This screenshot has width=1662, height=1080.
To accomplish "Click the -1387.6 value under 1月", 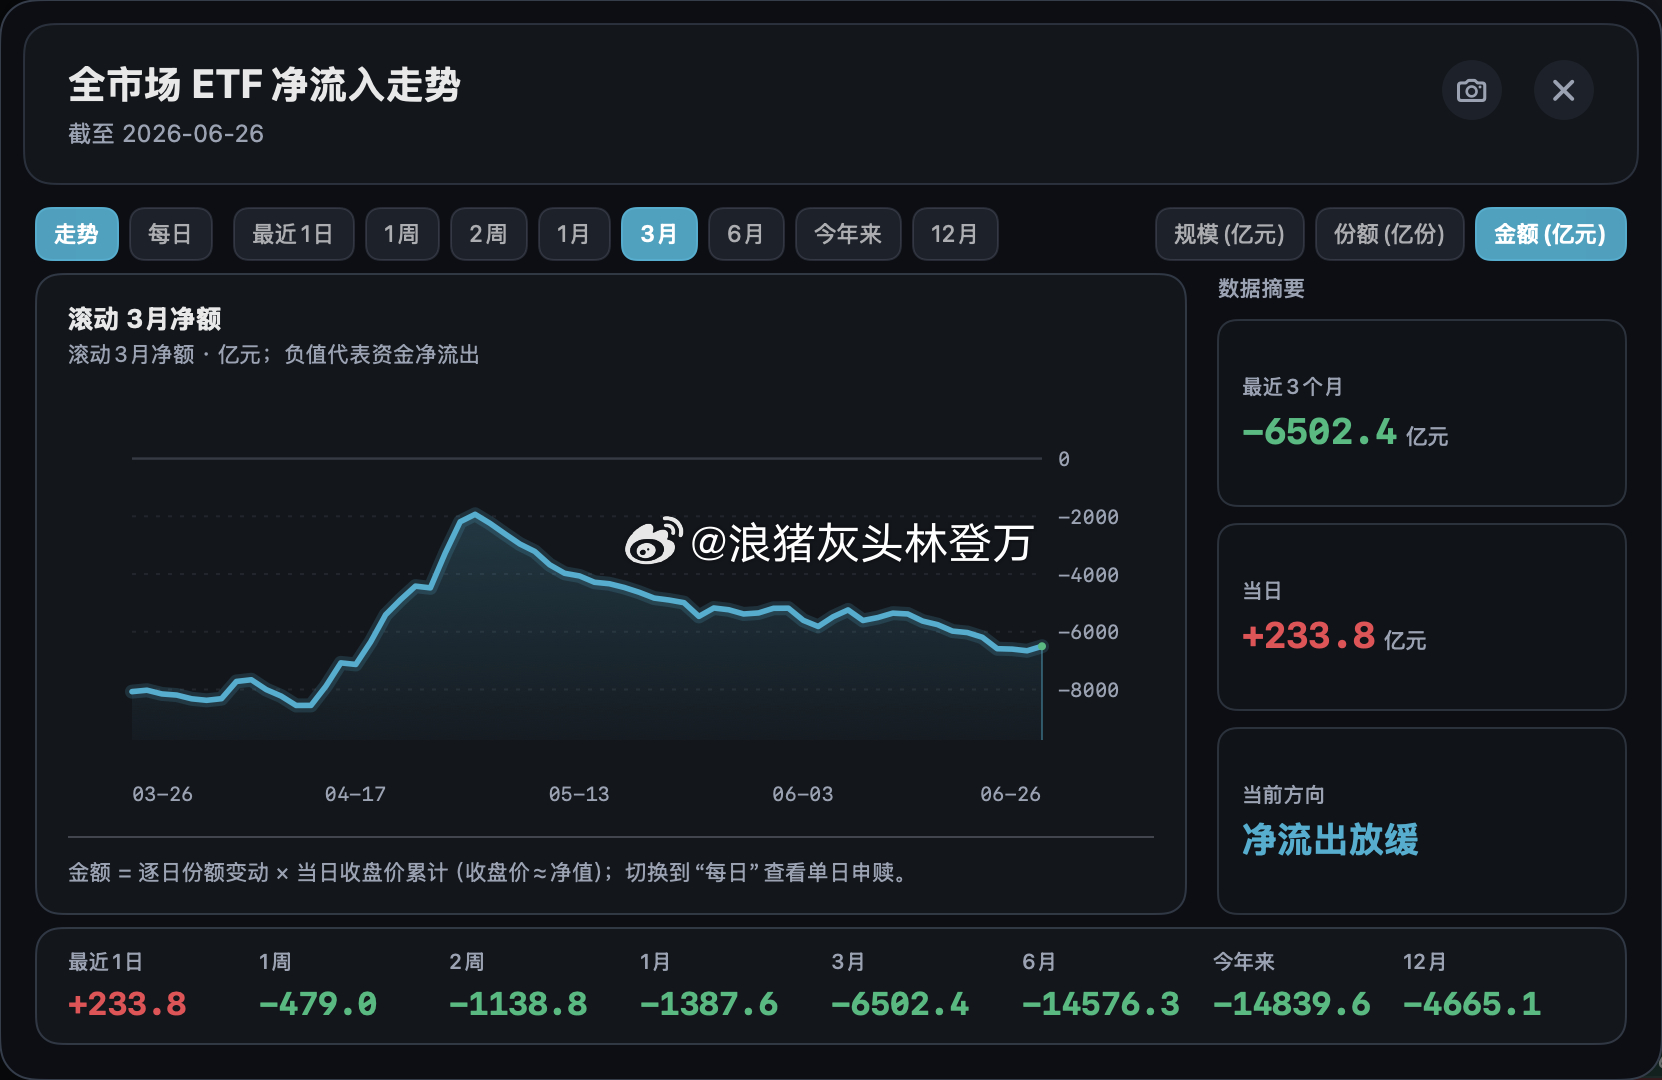I will pyautogui.click(x=709, y=1004).
